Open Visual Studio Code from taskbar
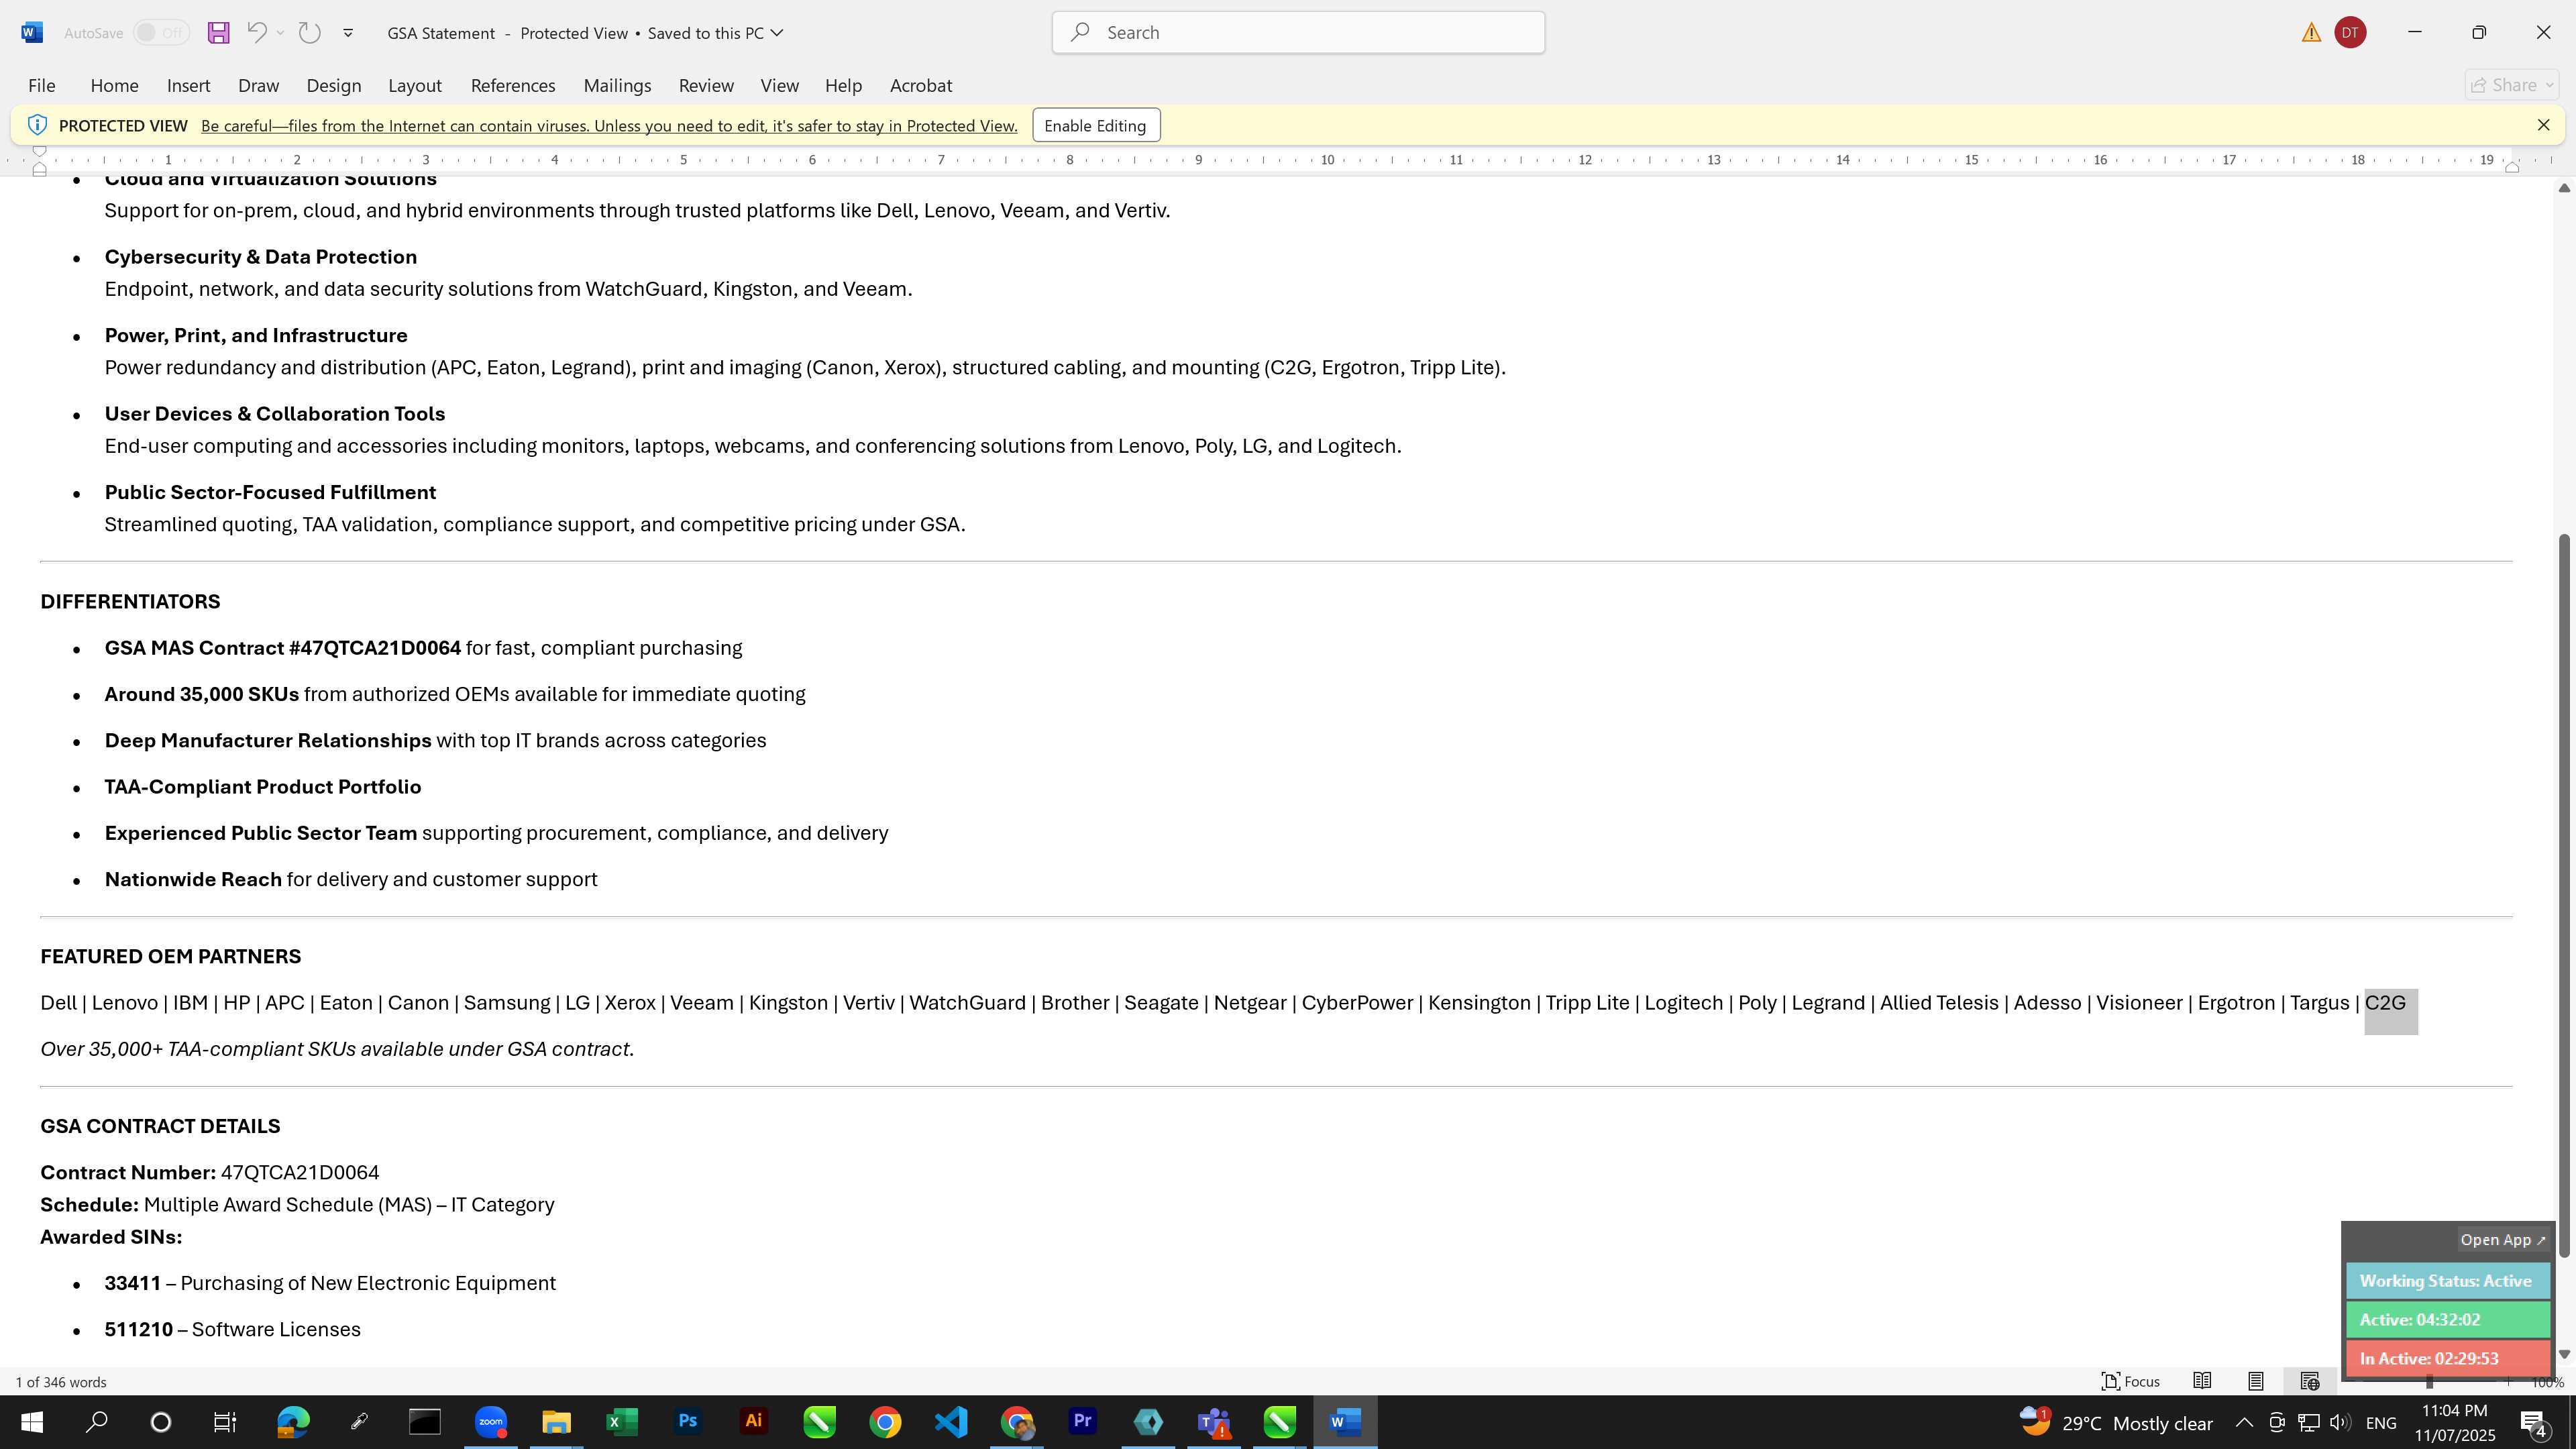The height and width of the screenshot is (1449, 2576). click(951, 1422)
